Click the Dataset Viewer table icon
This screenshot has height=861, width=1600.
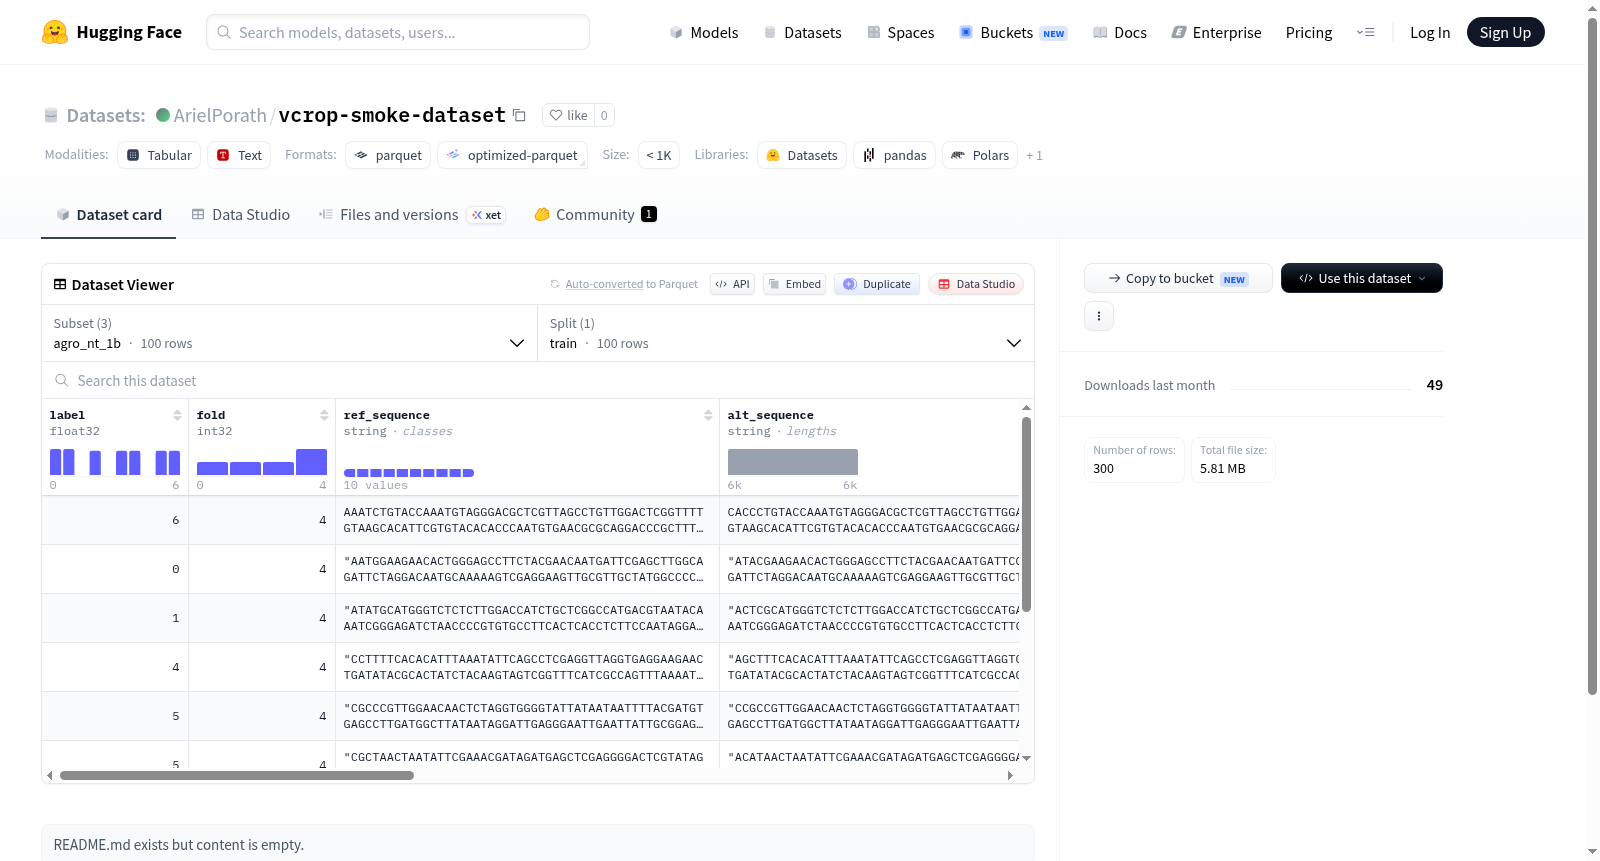60,285
